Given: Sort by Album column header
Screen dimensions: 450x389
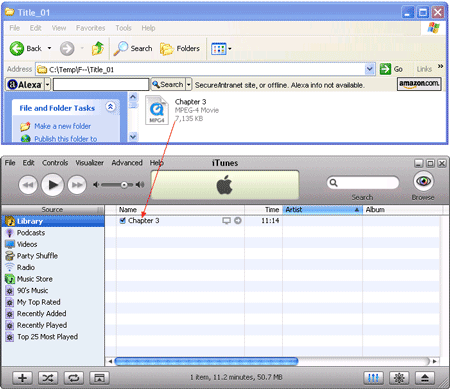Looking at the screenshot, I should [403, 210].
